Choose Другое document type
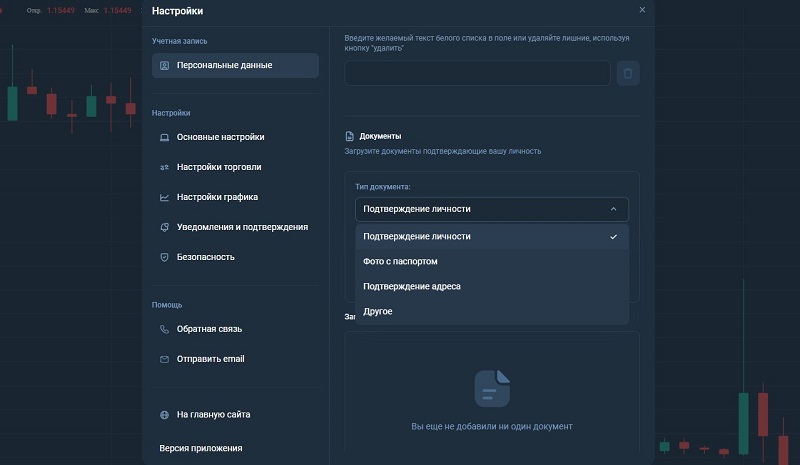This screenshot has width=800, height=465. click(x=492, y=311)
